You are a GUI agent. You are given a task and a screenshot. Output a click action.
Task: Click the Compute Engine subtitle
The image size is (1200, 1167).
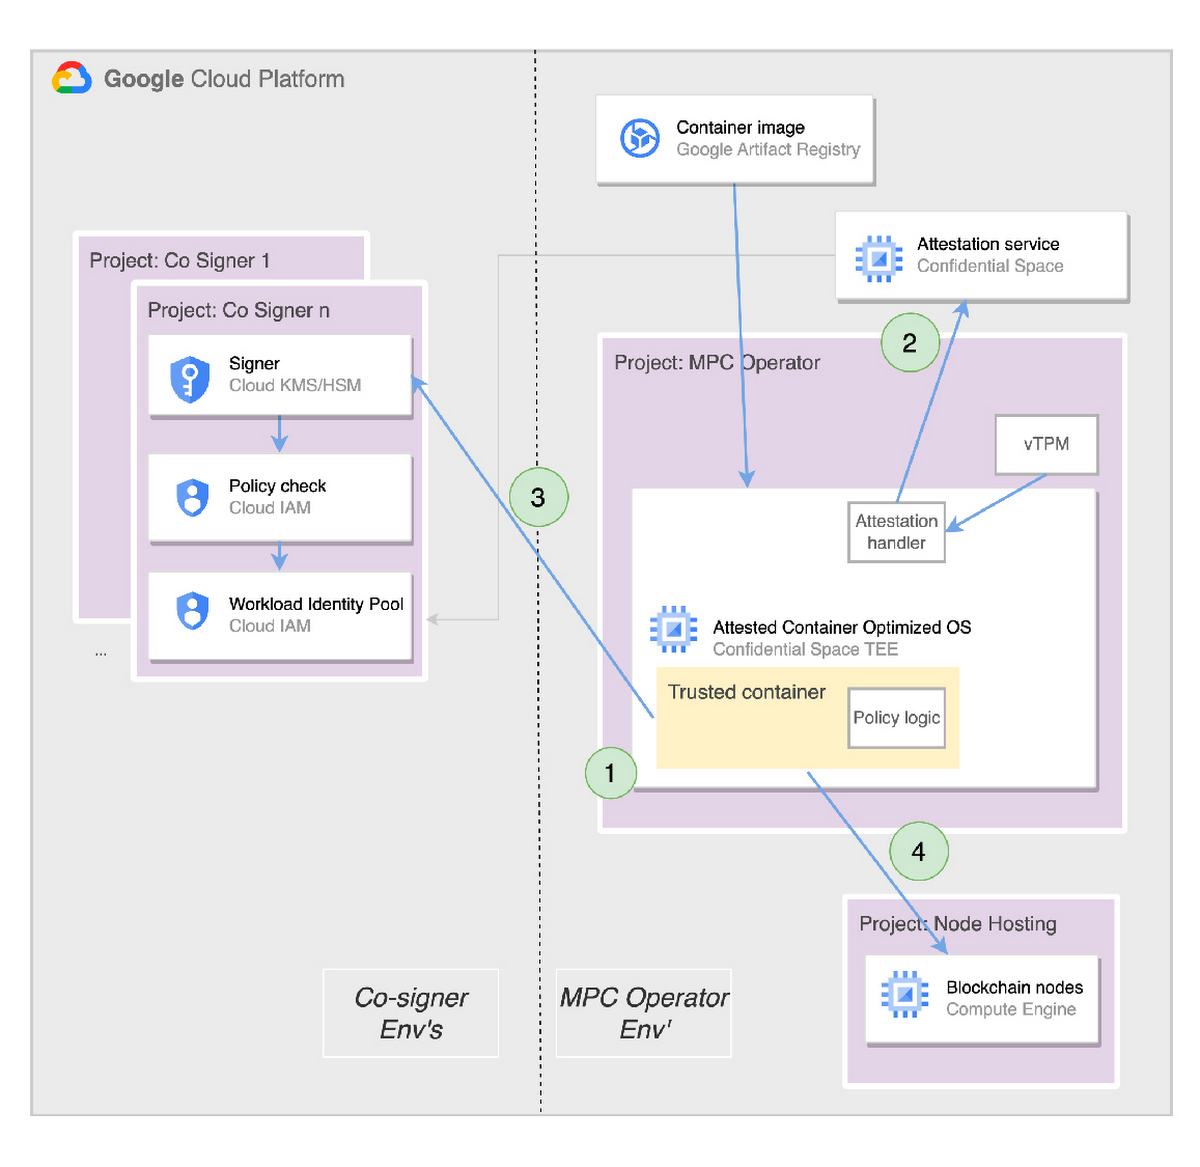(1011, 1009)
